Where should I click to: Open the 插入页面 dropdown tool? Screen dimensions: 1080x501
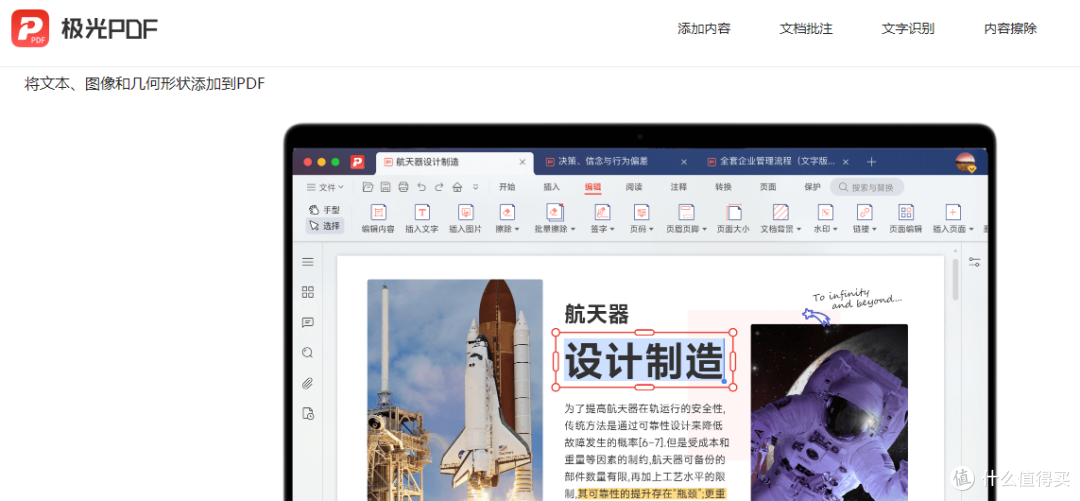coord(953,218)
